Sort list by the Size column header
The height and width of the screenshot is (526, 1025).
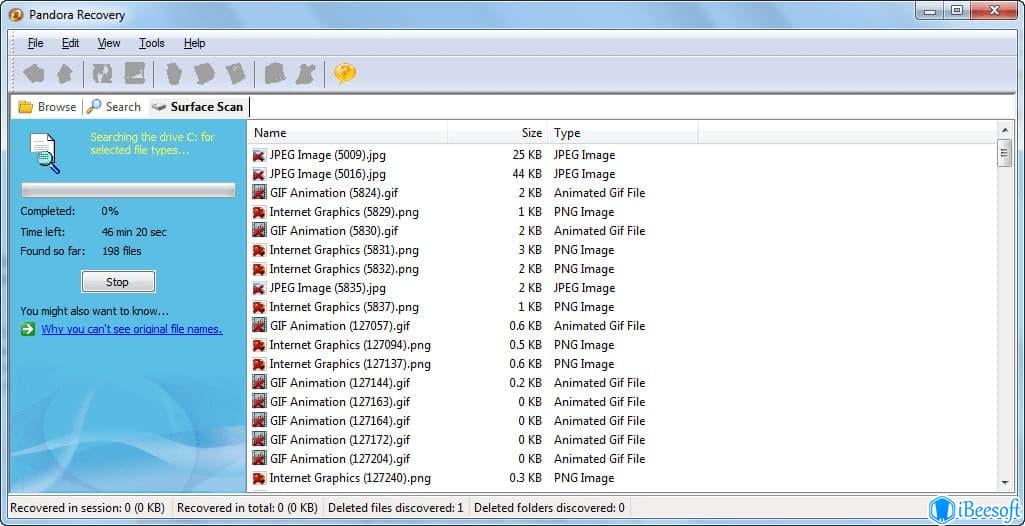point(497,133)
